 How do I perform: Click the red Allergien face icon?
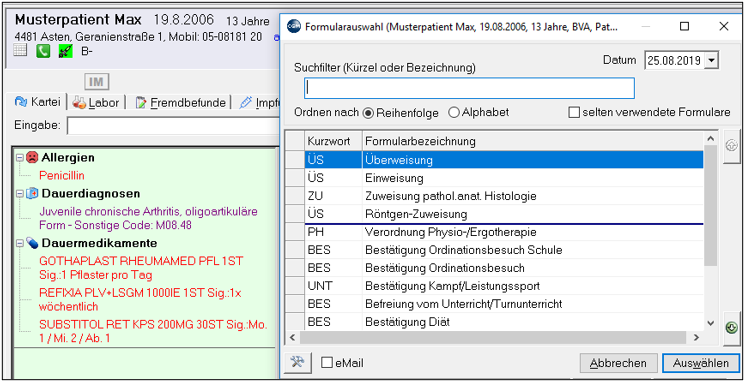(x=32, y=157)
